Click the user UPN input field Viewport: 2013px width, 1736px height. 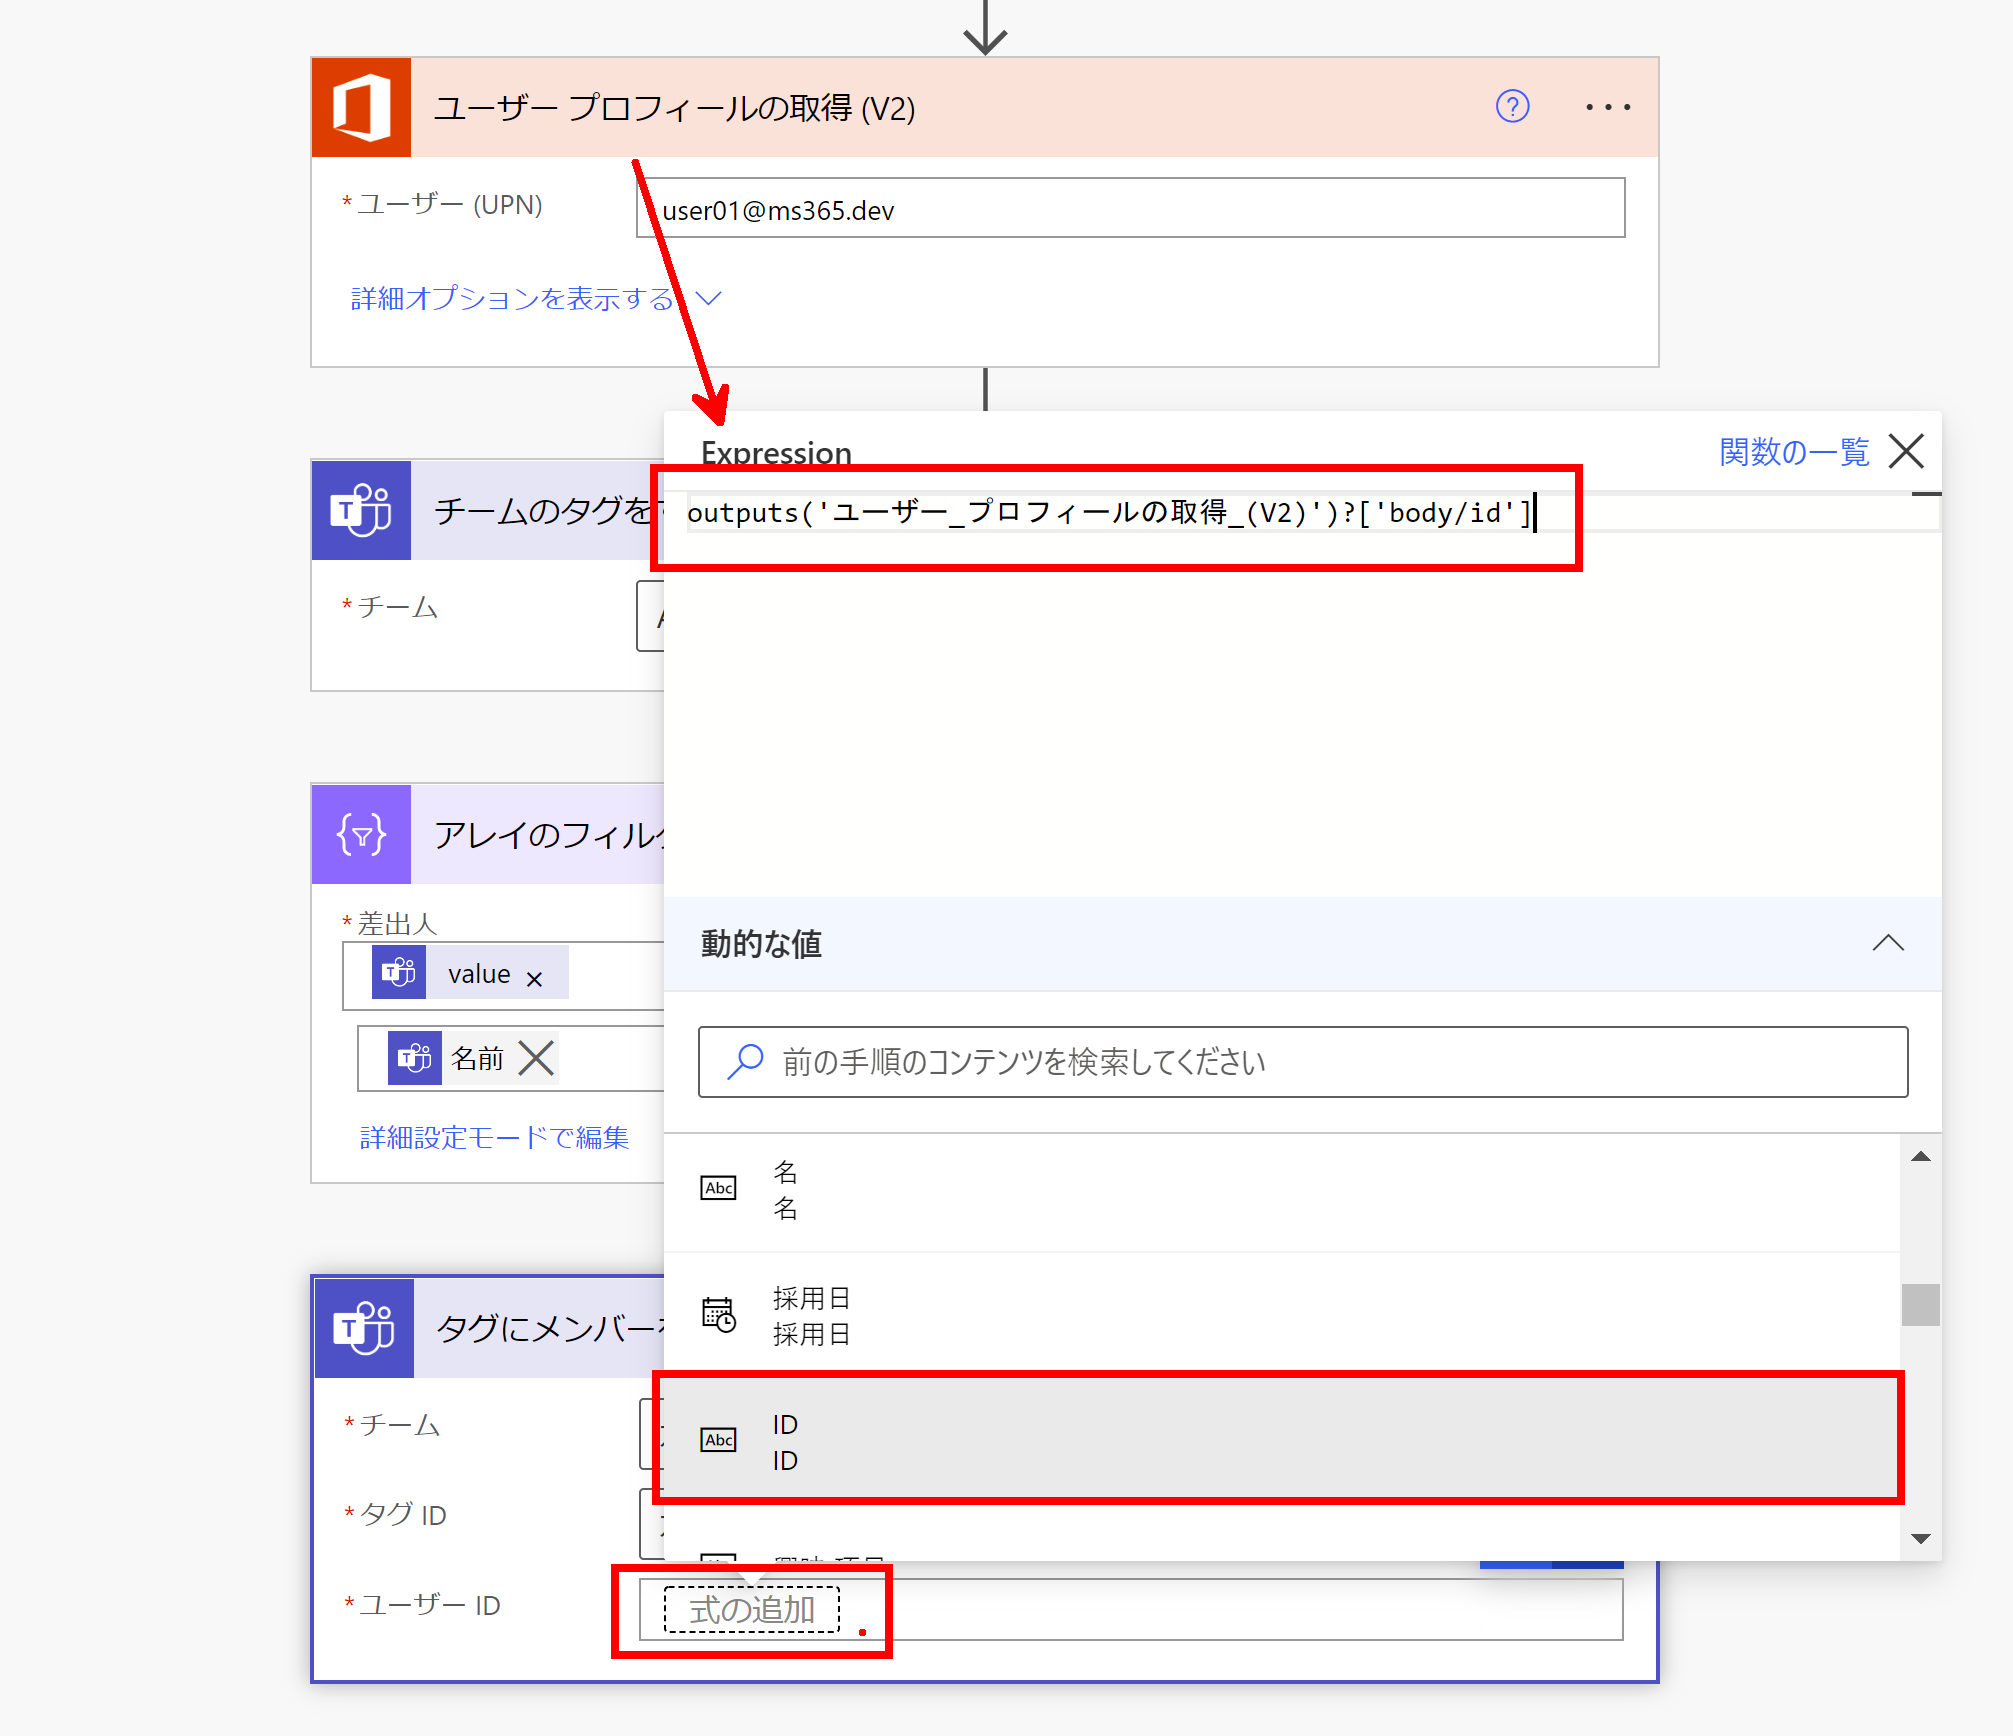1130,209
